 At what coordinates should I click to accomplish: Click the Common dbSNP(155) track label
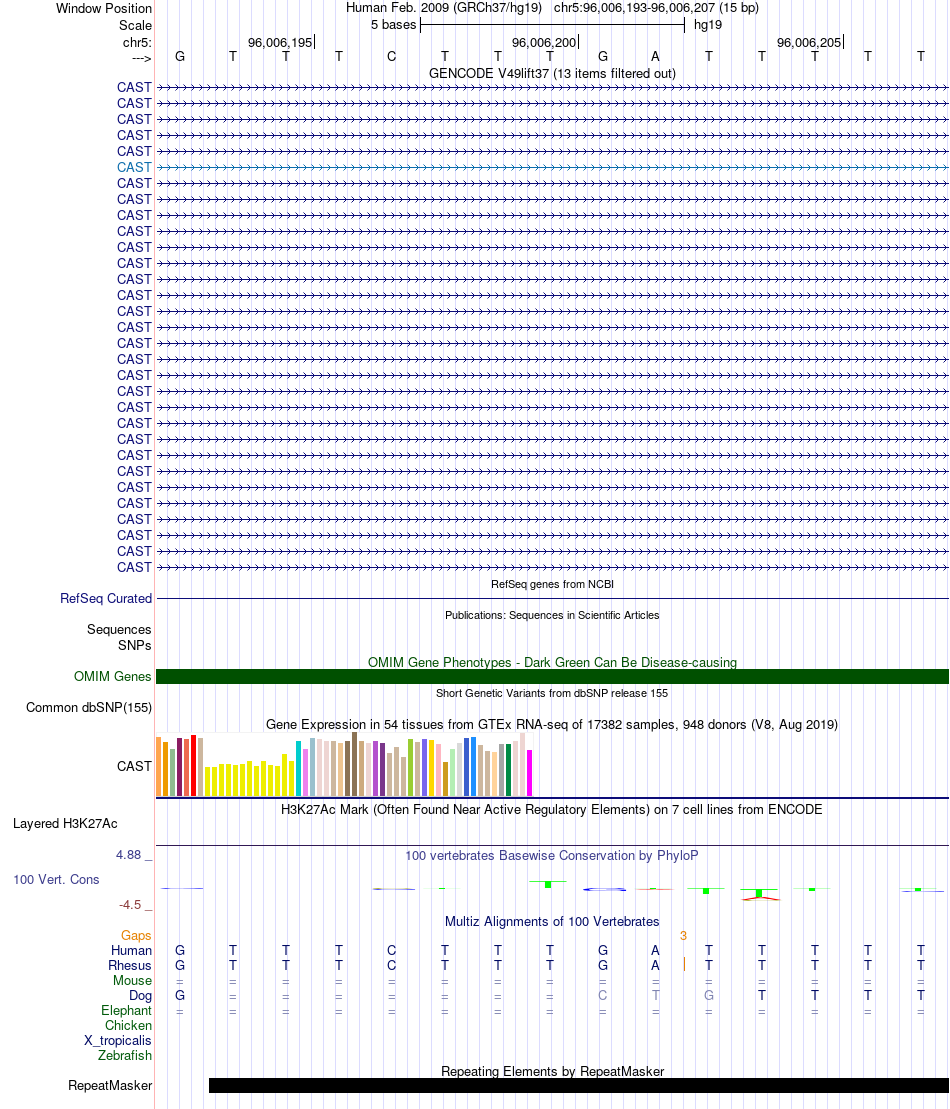pyautogui.click(x=89, y=707)
